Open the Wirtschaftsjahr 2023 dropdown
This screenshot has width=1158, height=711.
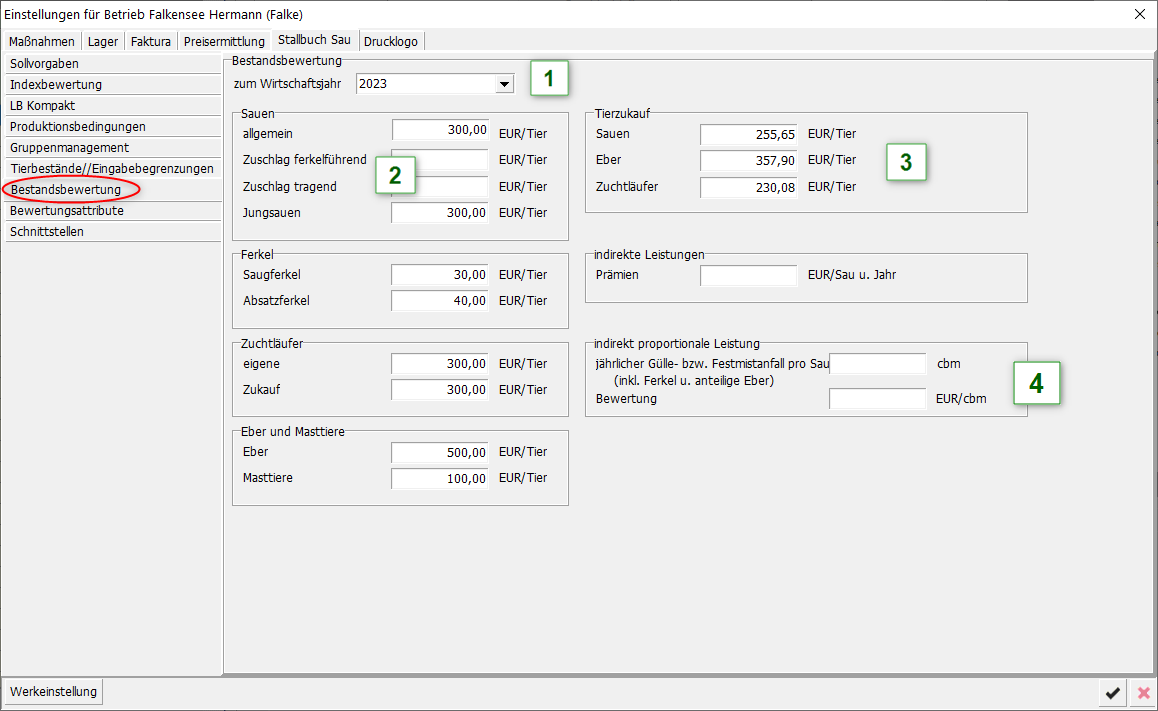click(x=504, y=84)
